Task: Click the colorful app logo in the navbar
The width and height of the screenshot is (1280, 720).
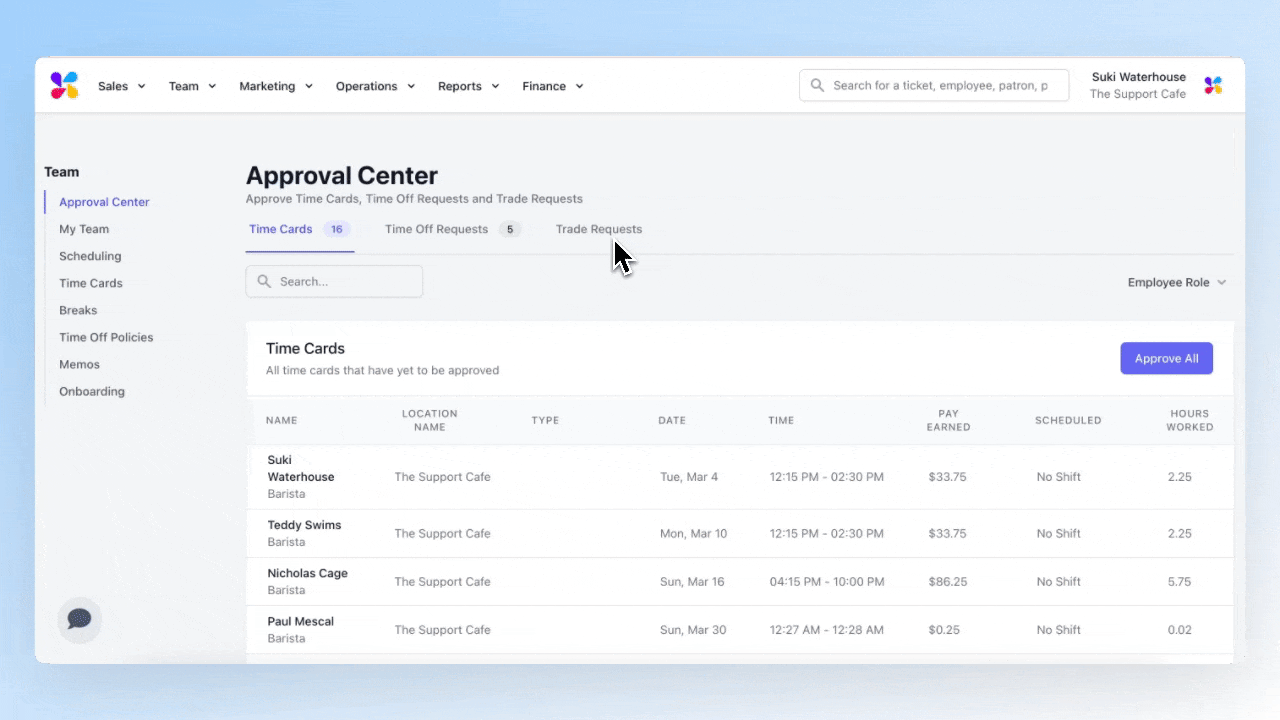Action: (64, 86)
